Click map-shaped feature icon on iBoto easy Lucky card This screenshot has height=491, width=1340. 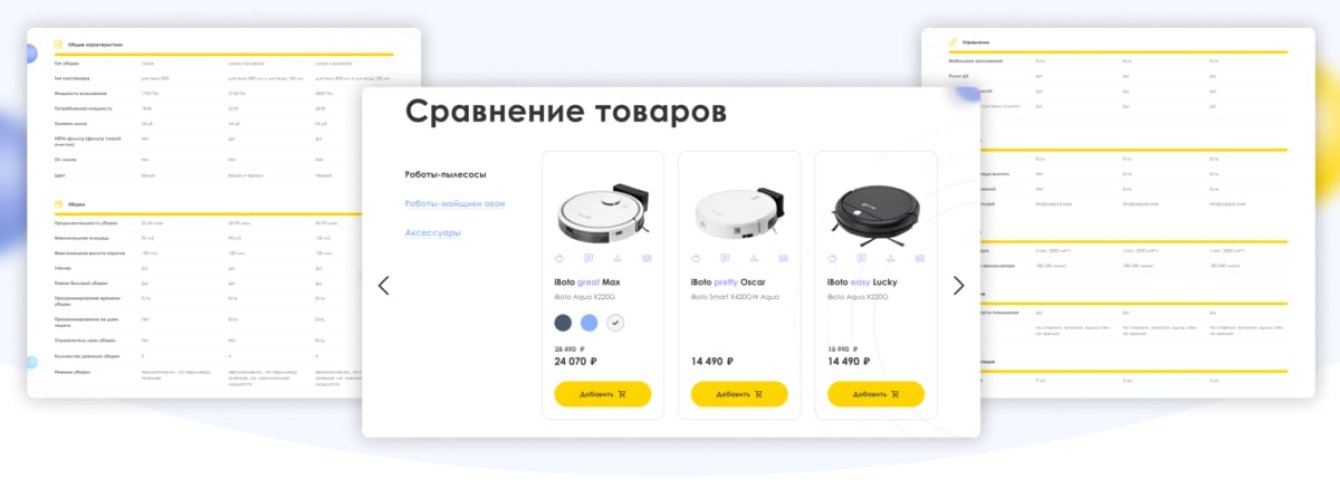coord(920,258)
